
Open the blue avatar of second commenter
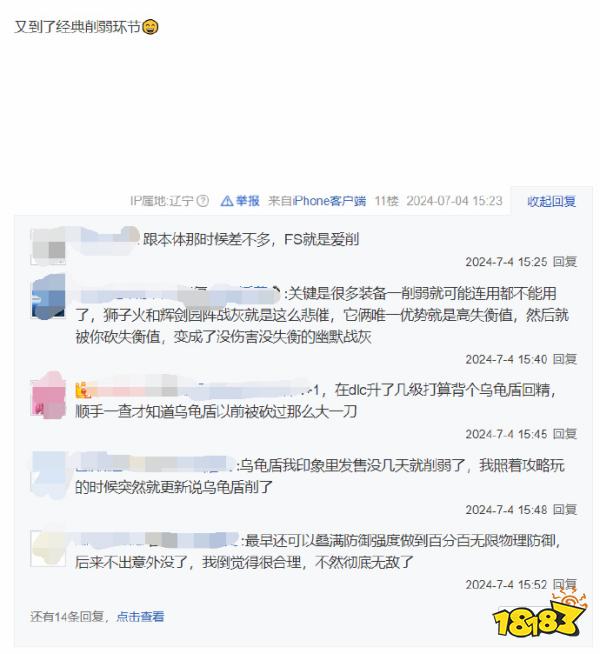49,297
